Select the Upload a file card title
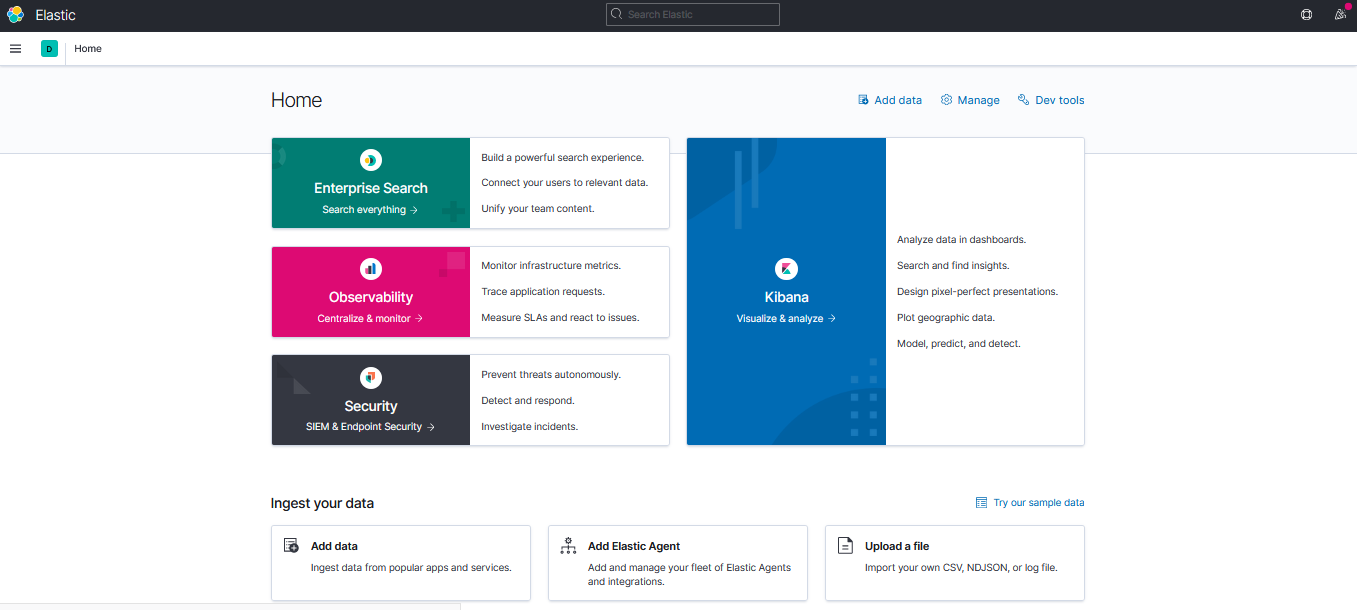1357x610 pixels. click(897, 546)
